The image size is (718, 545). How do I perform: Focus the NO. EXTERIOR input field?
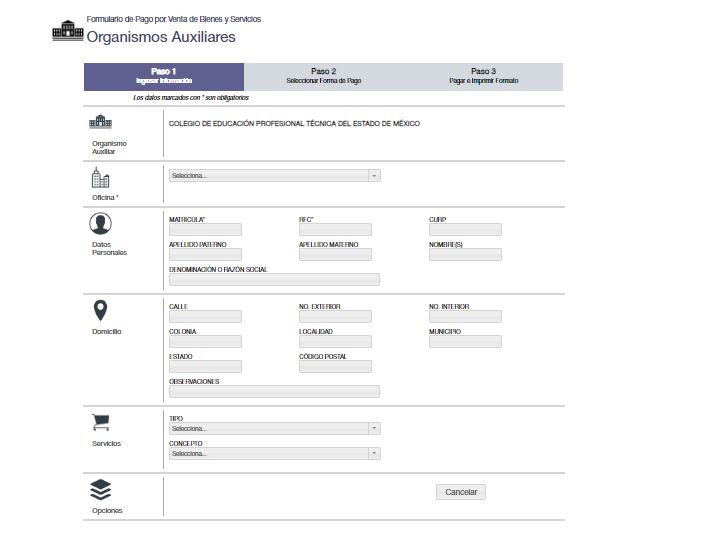[335, 316]
